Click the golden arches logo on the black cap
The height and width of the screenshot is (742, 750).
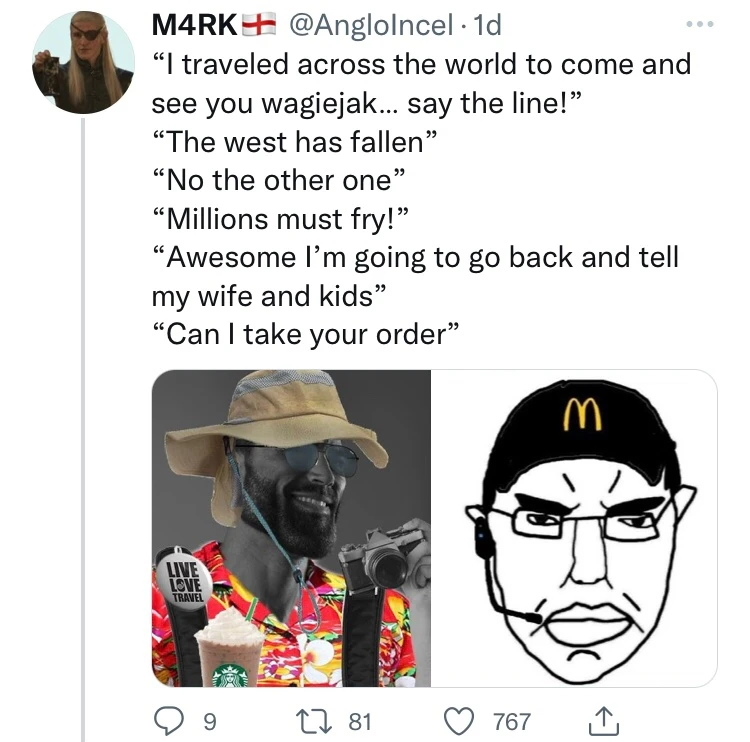[583, 414]
